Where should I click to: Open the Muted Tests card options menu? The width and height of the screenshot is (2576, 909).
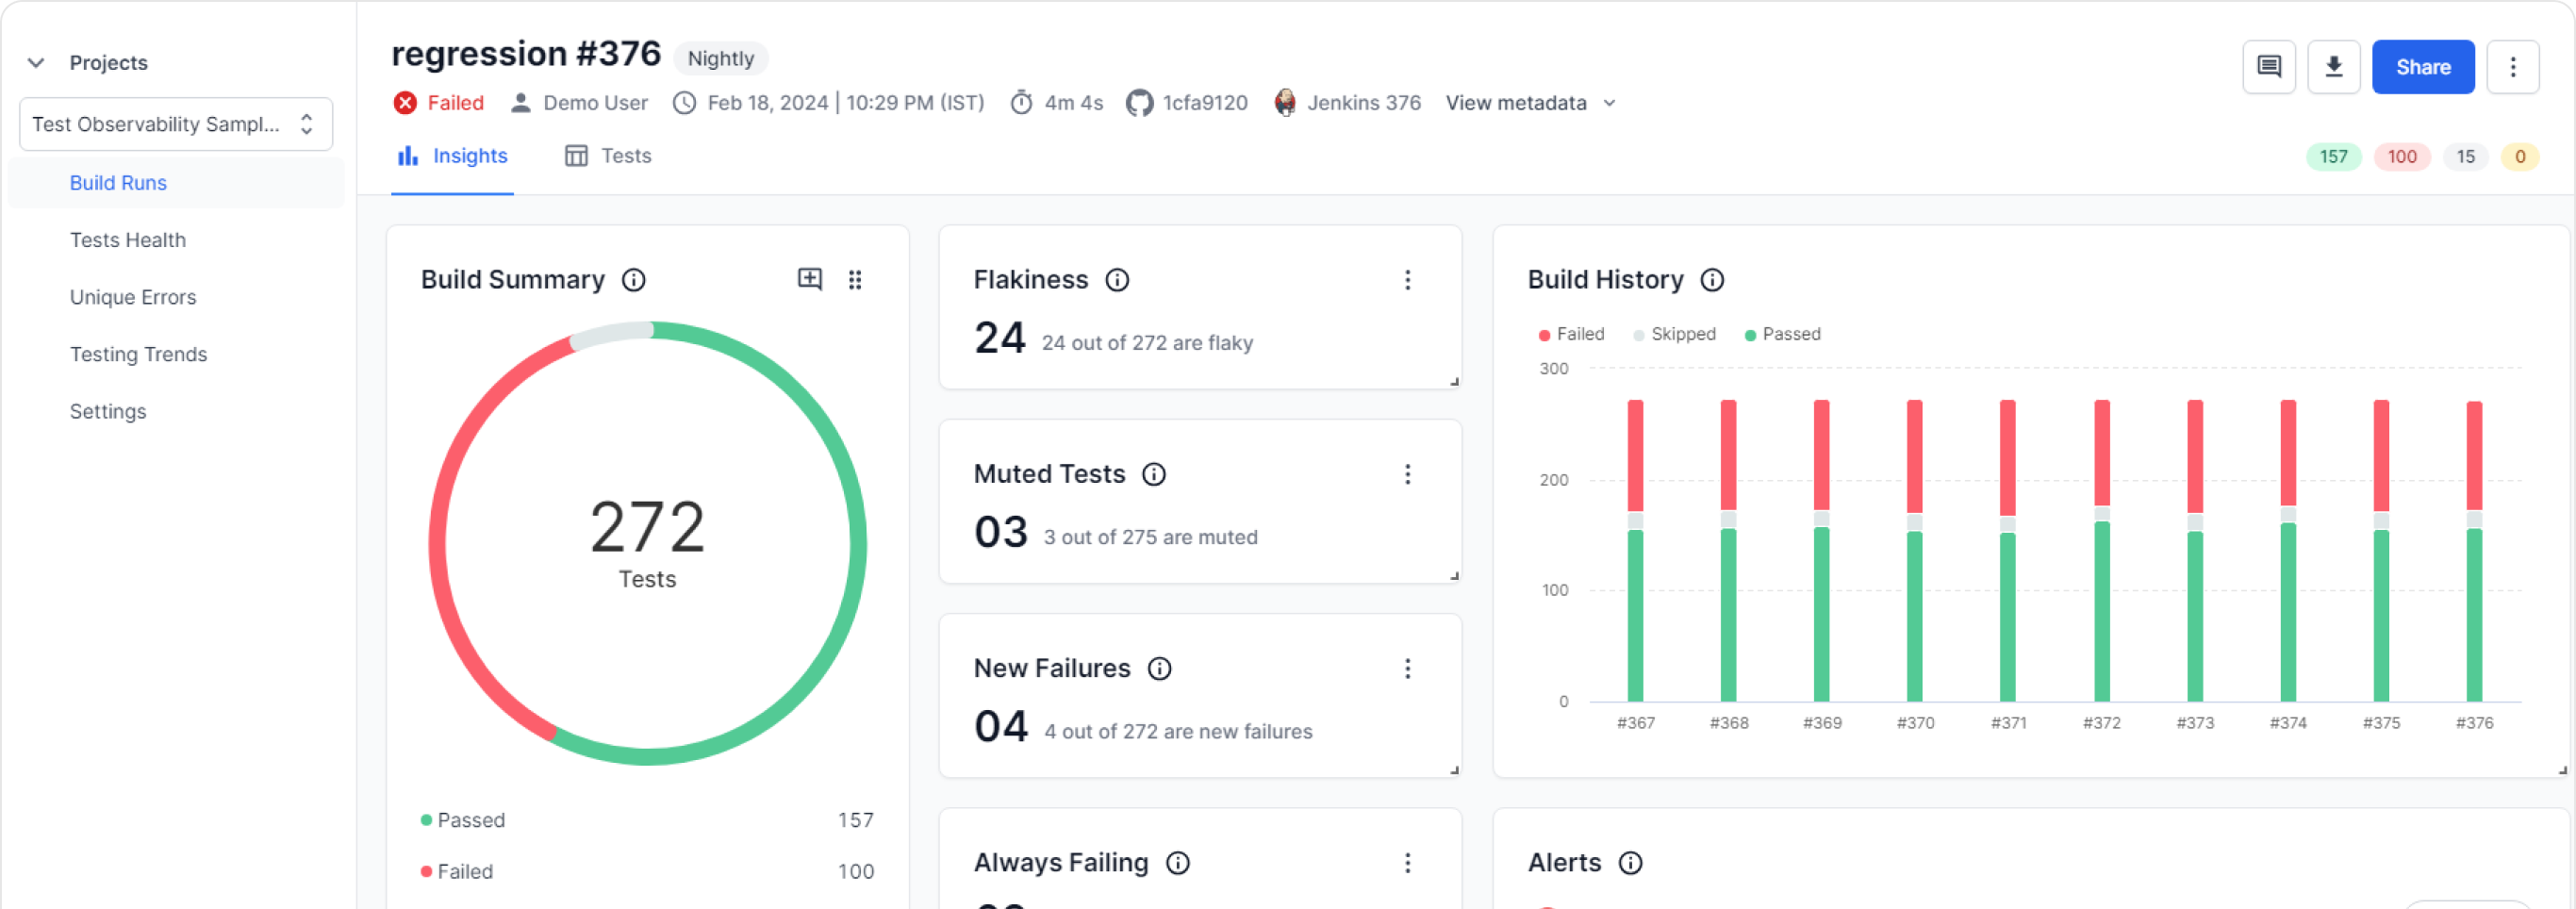pos(1407,474)
